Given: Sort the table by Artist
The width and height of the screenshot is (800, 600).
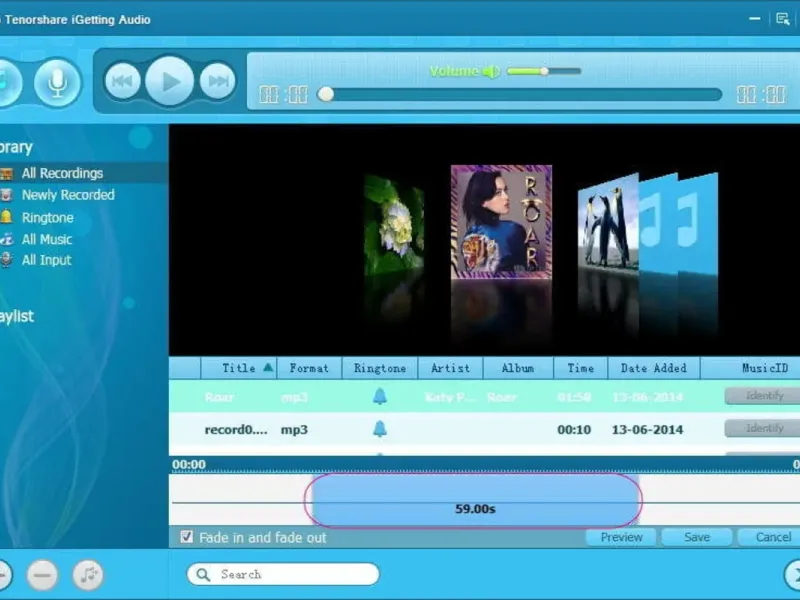Looking at the screenshot, I should click(x=450, y=368).
